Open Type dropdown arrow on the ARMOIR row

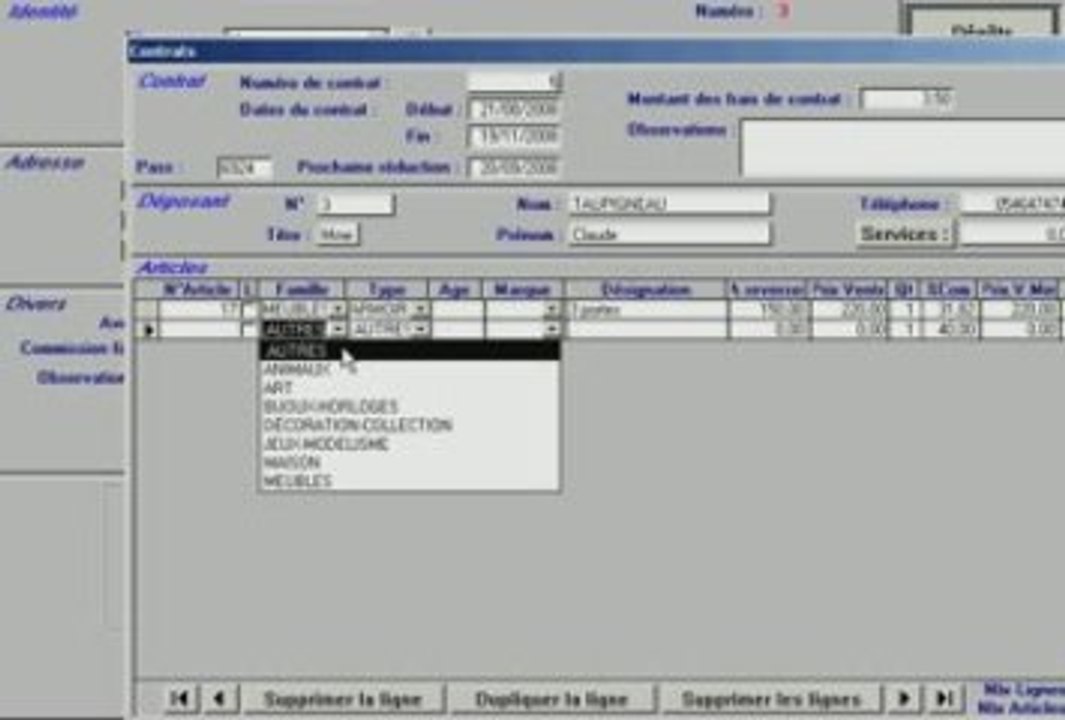tap(420, 310)
